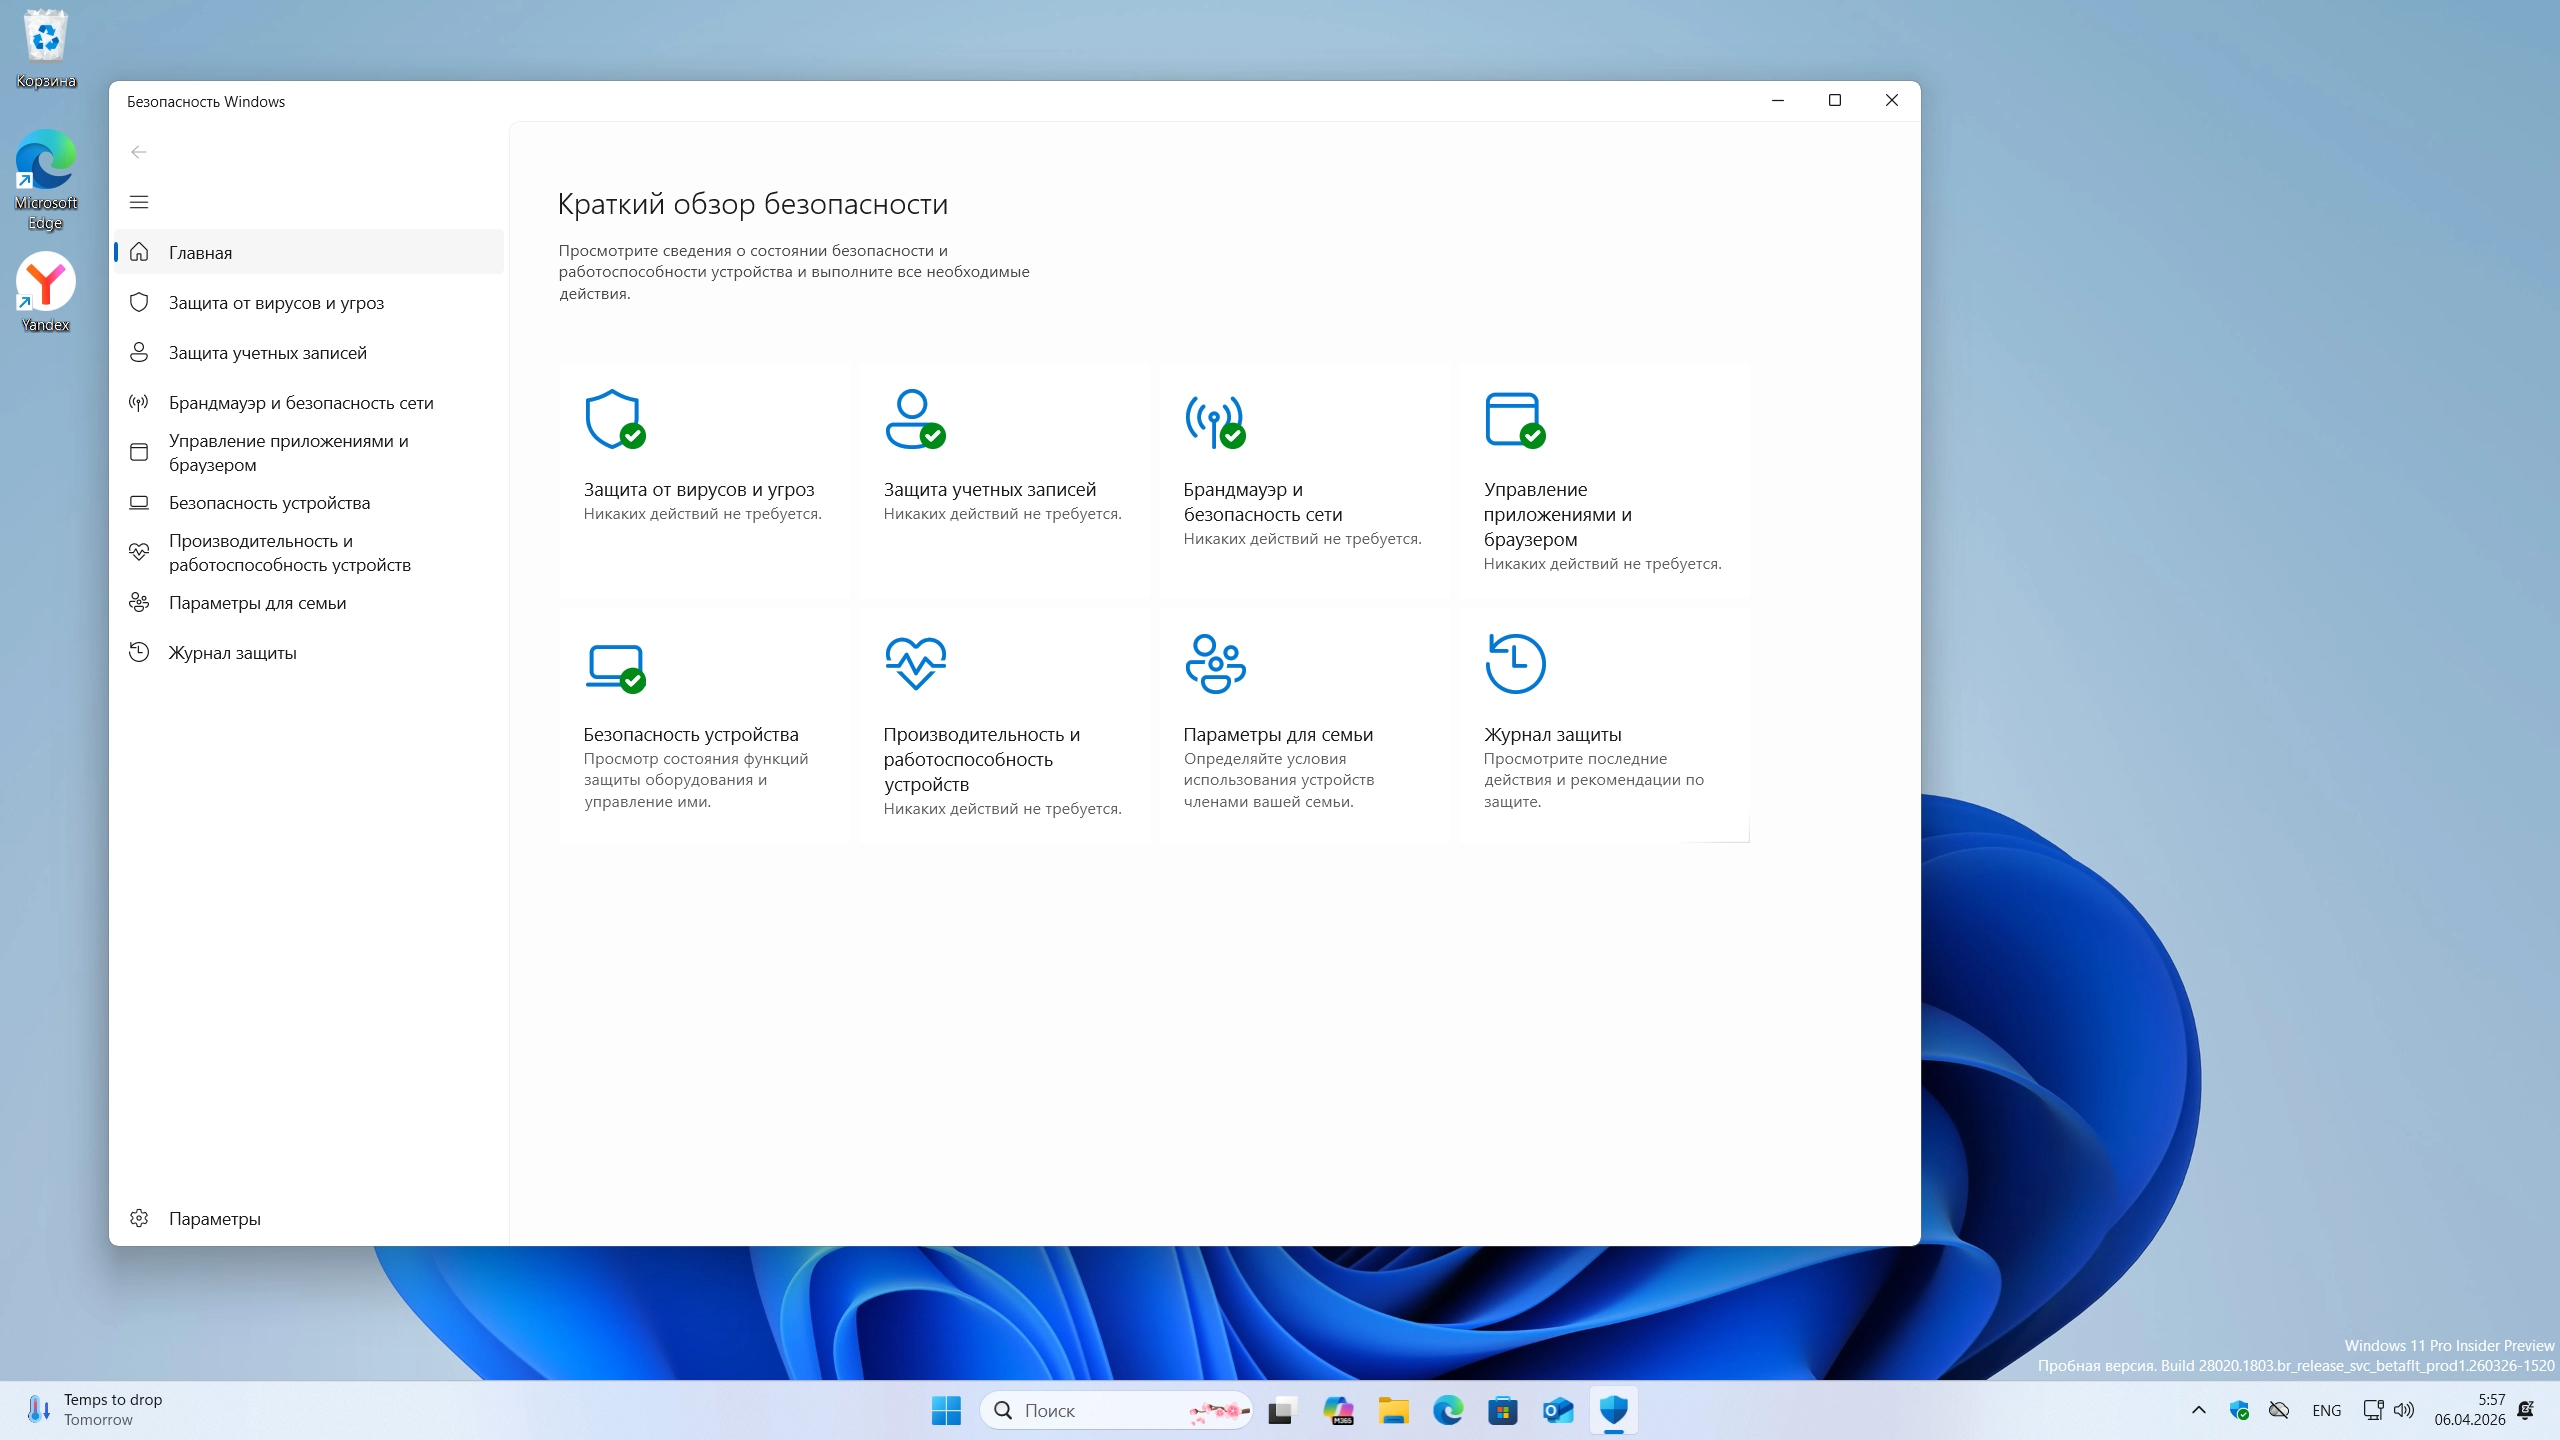
Task: Switch the ENG input language indicator
Action: [2326, 1410]
